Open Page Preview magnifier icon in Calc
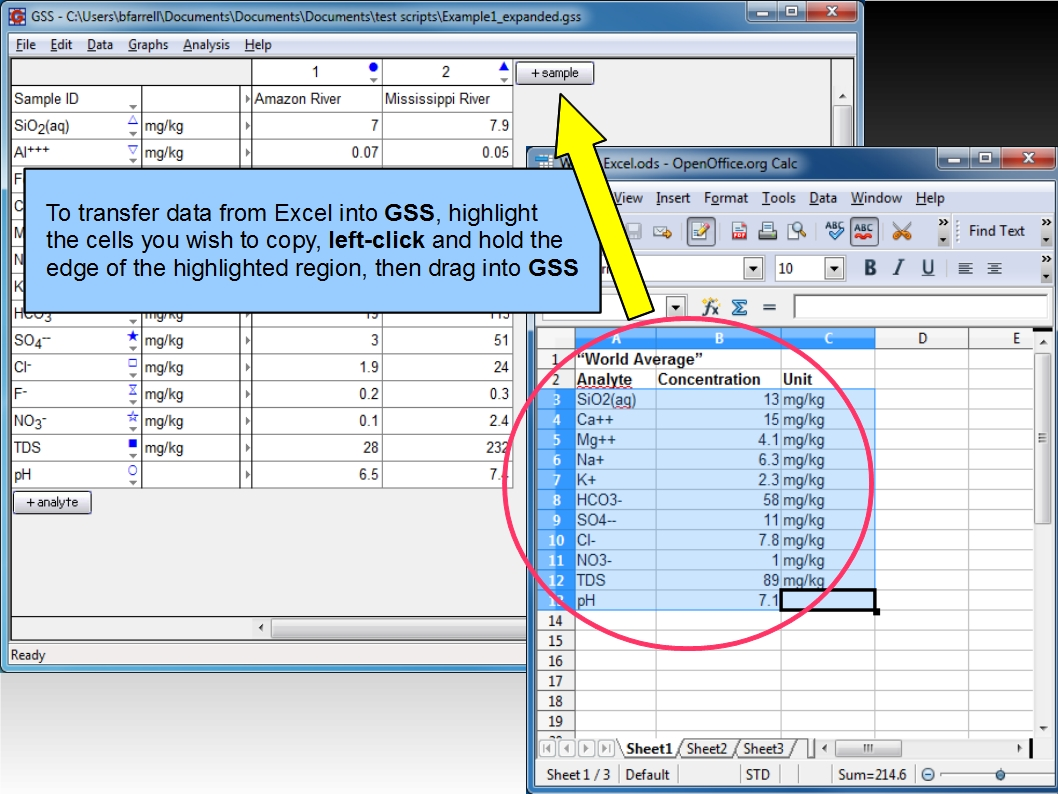The width and height of the screenshot is (1058, 794). (x=796, y=231)
